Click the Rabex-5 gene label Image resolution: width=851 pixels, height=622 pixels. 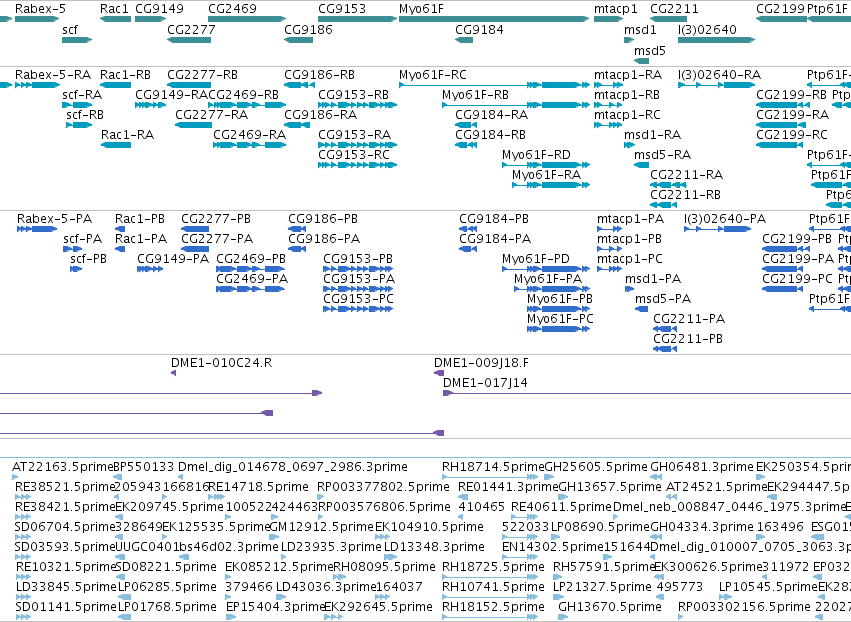click(x=40, y=9)
